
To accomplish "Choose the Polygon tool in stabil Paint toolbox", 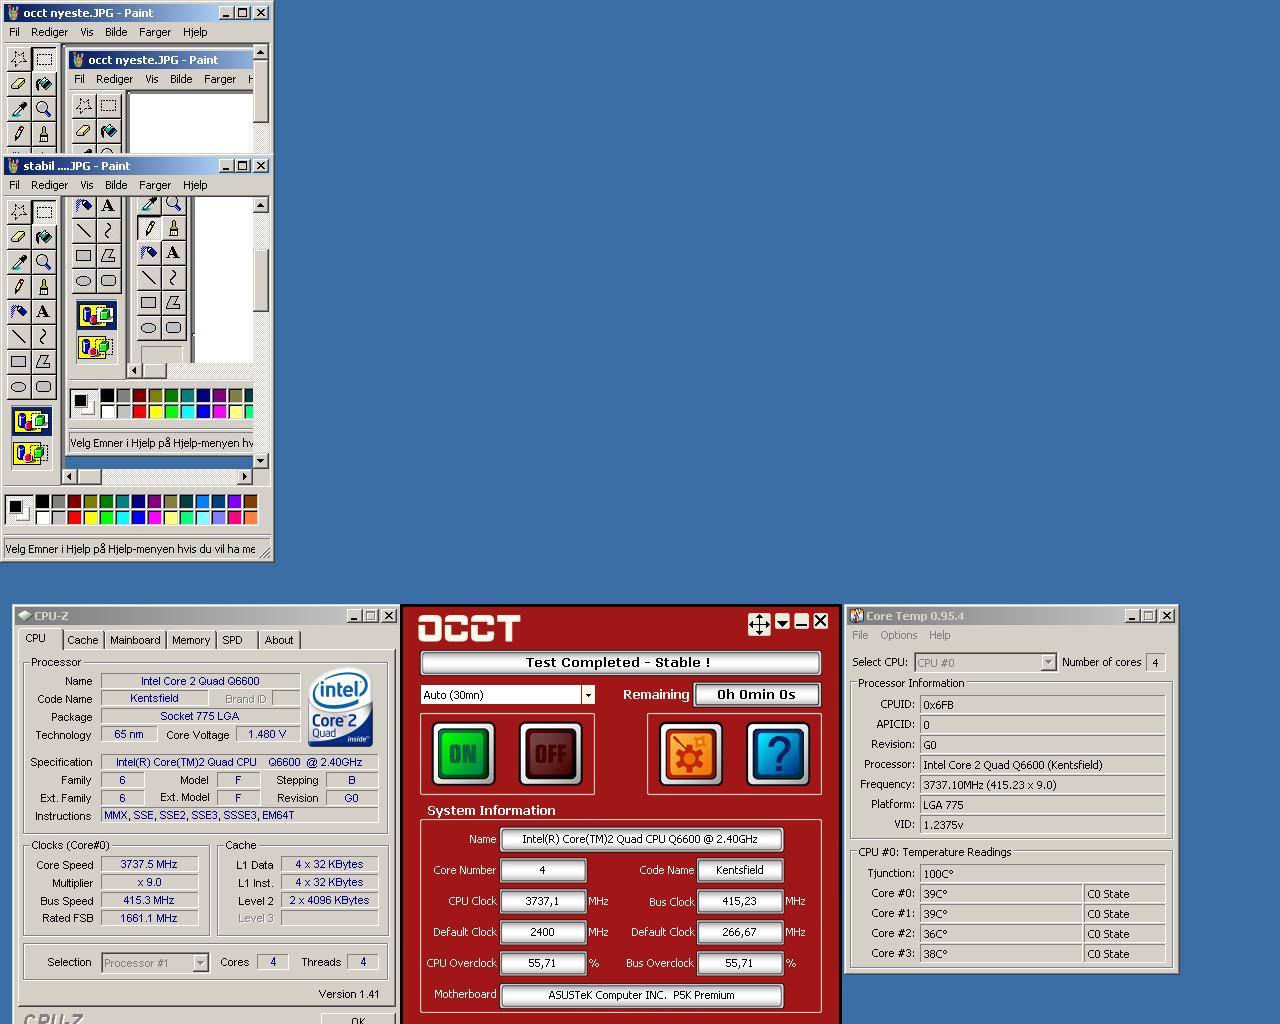I will pyautogui.click(x=43, y=361).
